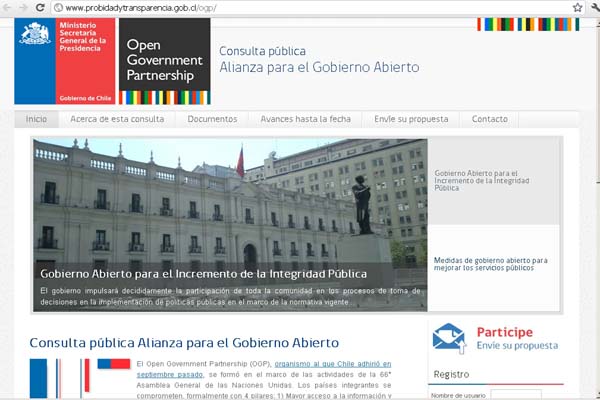Switch to the Documentos tab
Image resolution: width=600 pixels, height=400 pixels.
[x=212, y=119]
